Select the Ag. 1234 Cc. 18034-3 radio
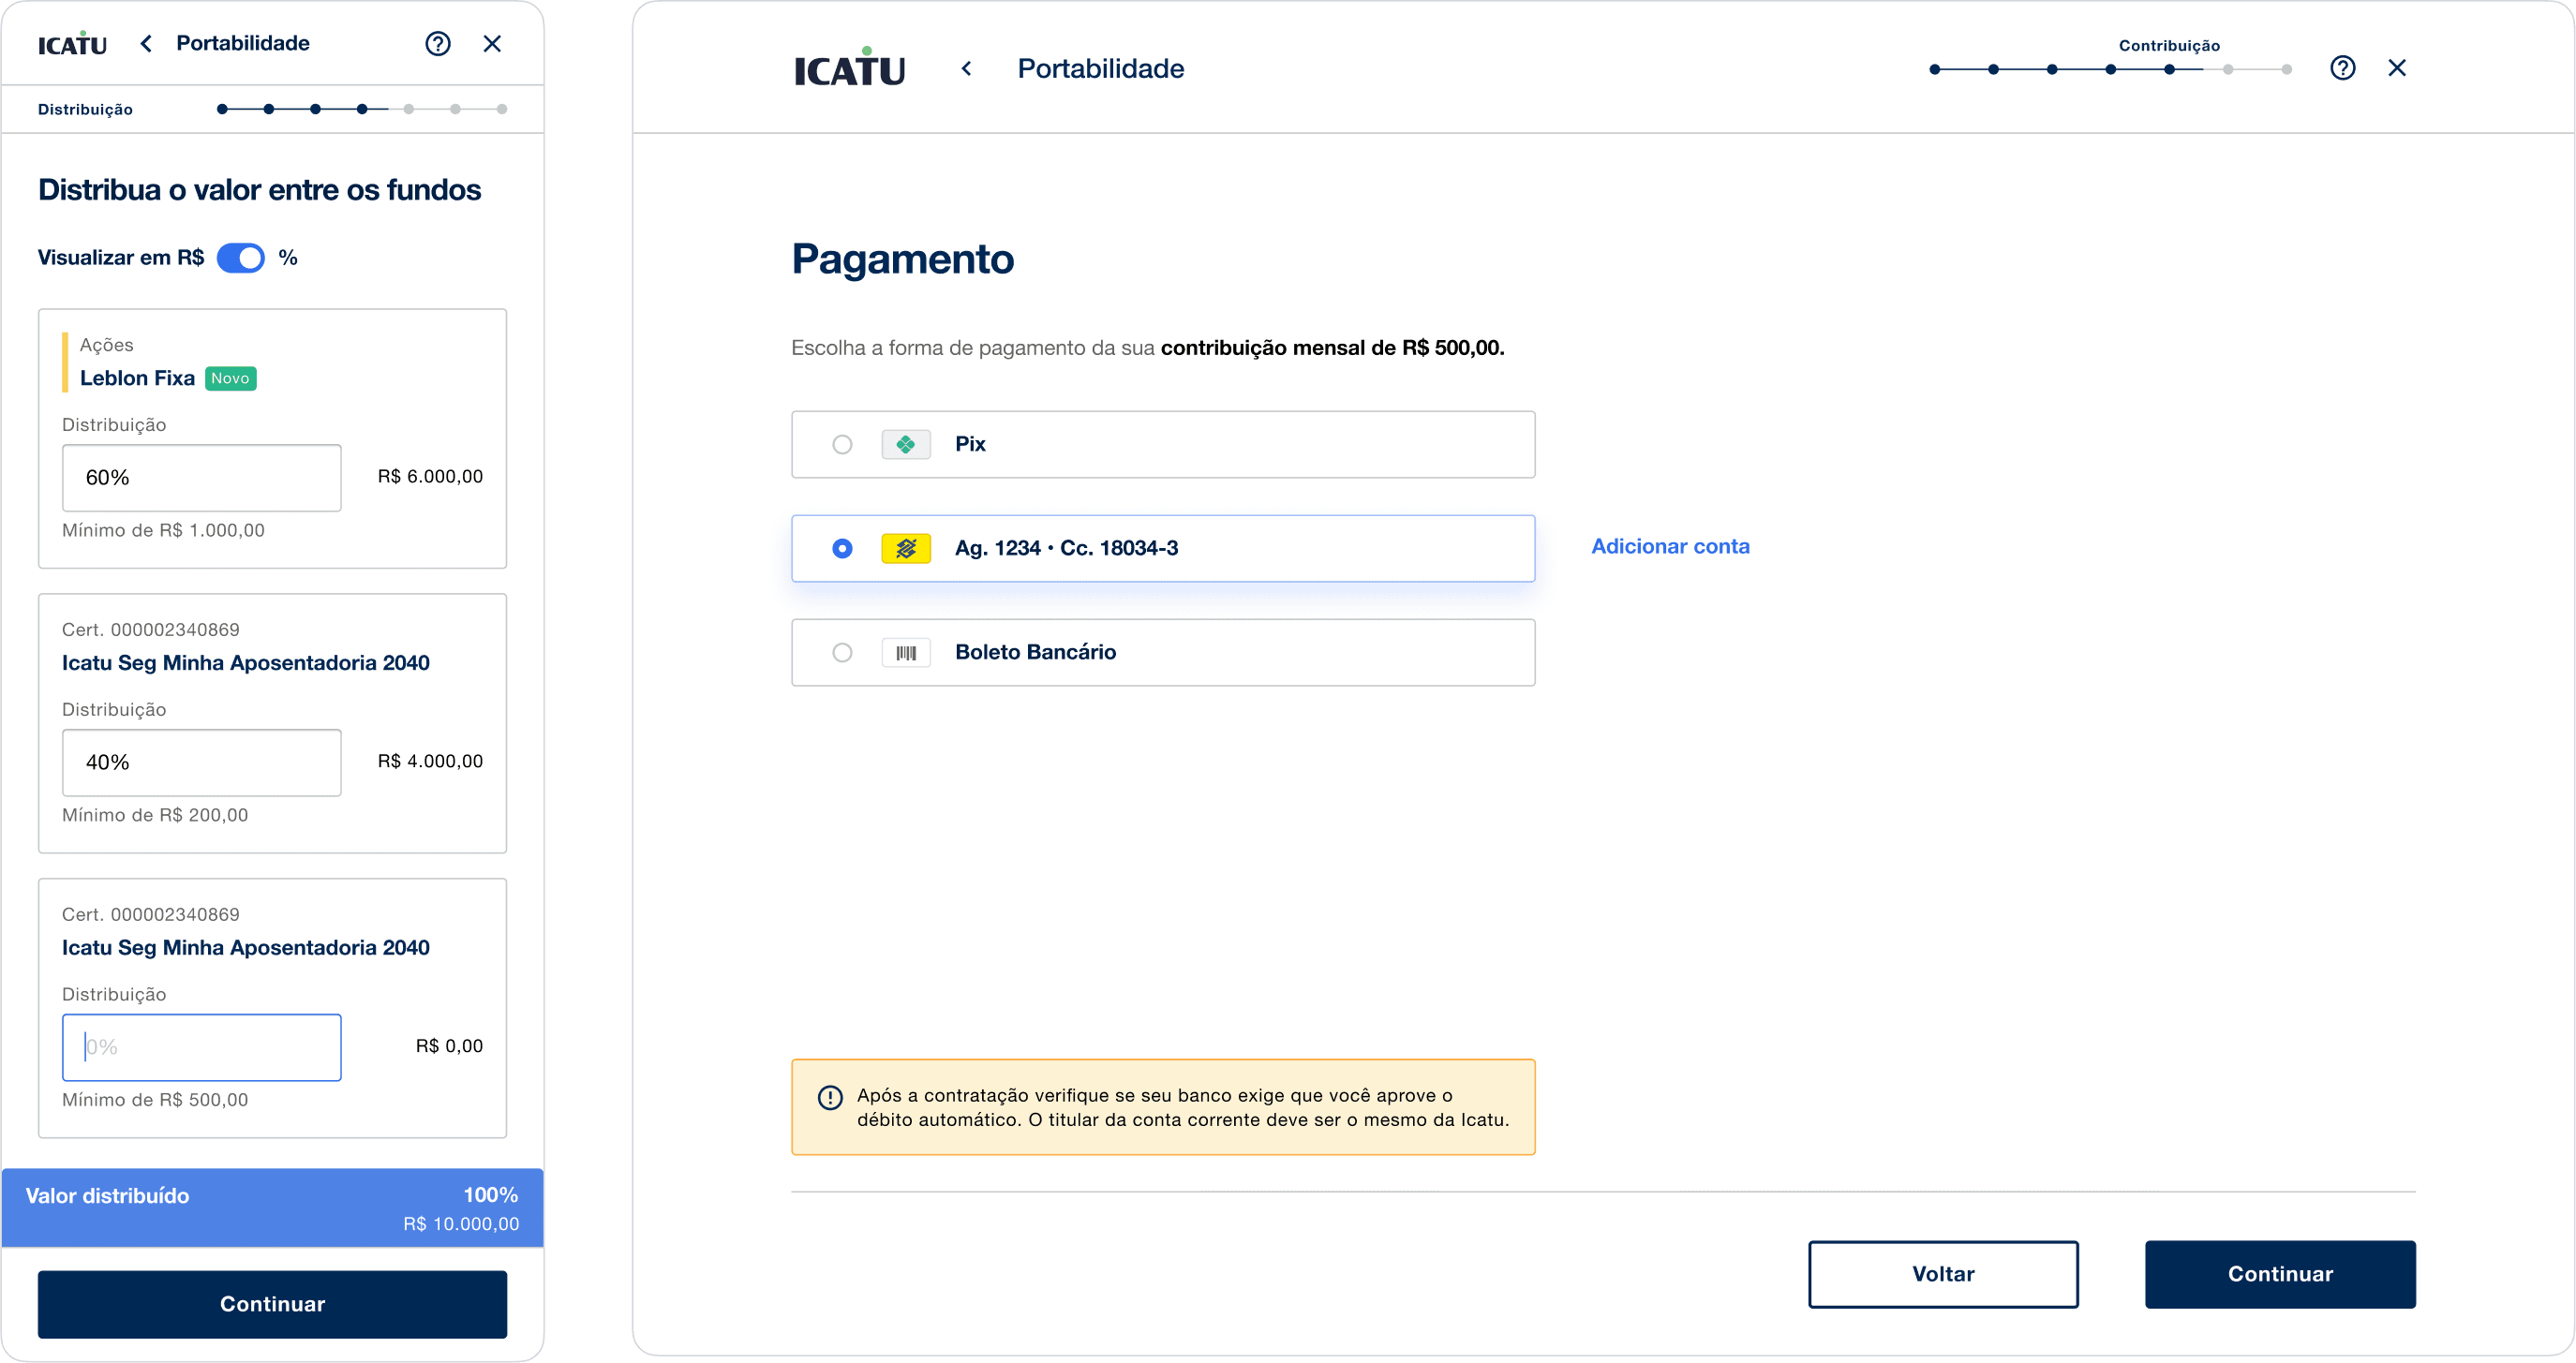Image resolution: width=2576 pixels, height=1363 pixels. coord(842,548)
